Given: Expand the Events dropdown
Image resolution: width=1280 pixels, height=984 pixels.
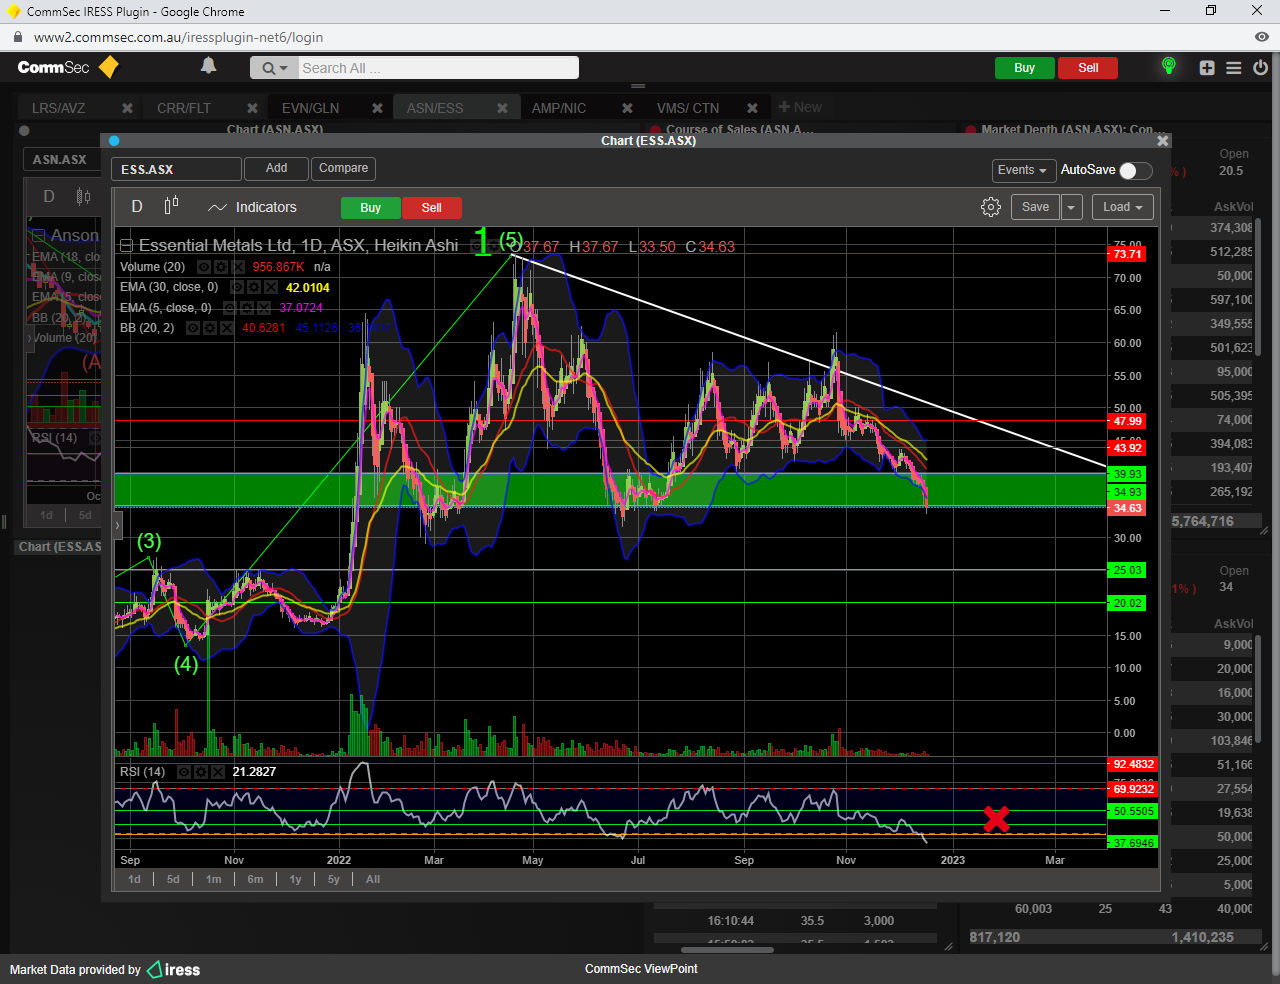Looking at the screenshot, I should [x=1021, y=170].
